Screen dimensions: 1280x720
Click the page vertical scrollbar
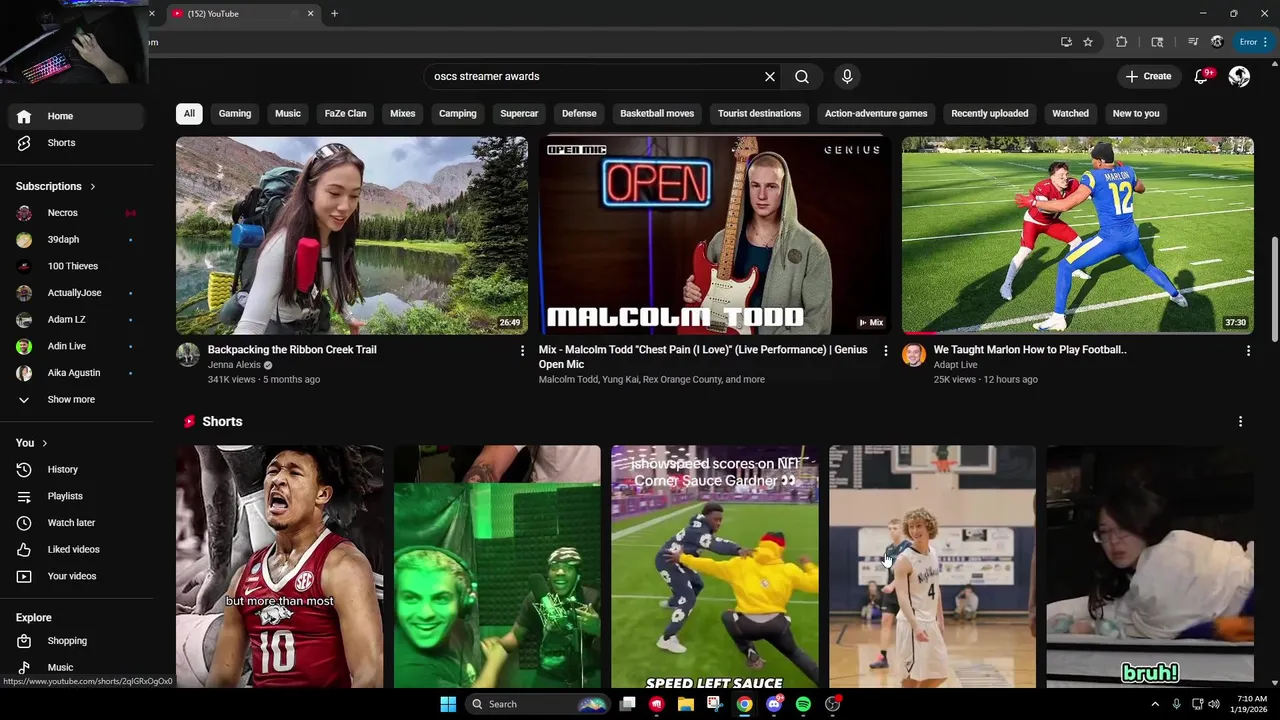tap(1274, 290)
